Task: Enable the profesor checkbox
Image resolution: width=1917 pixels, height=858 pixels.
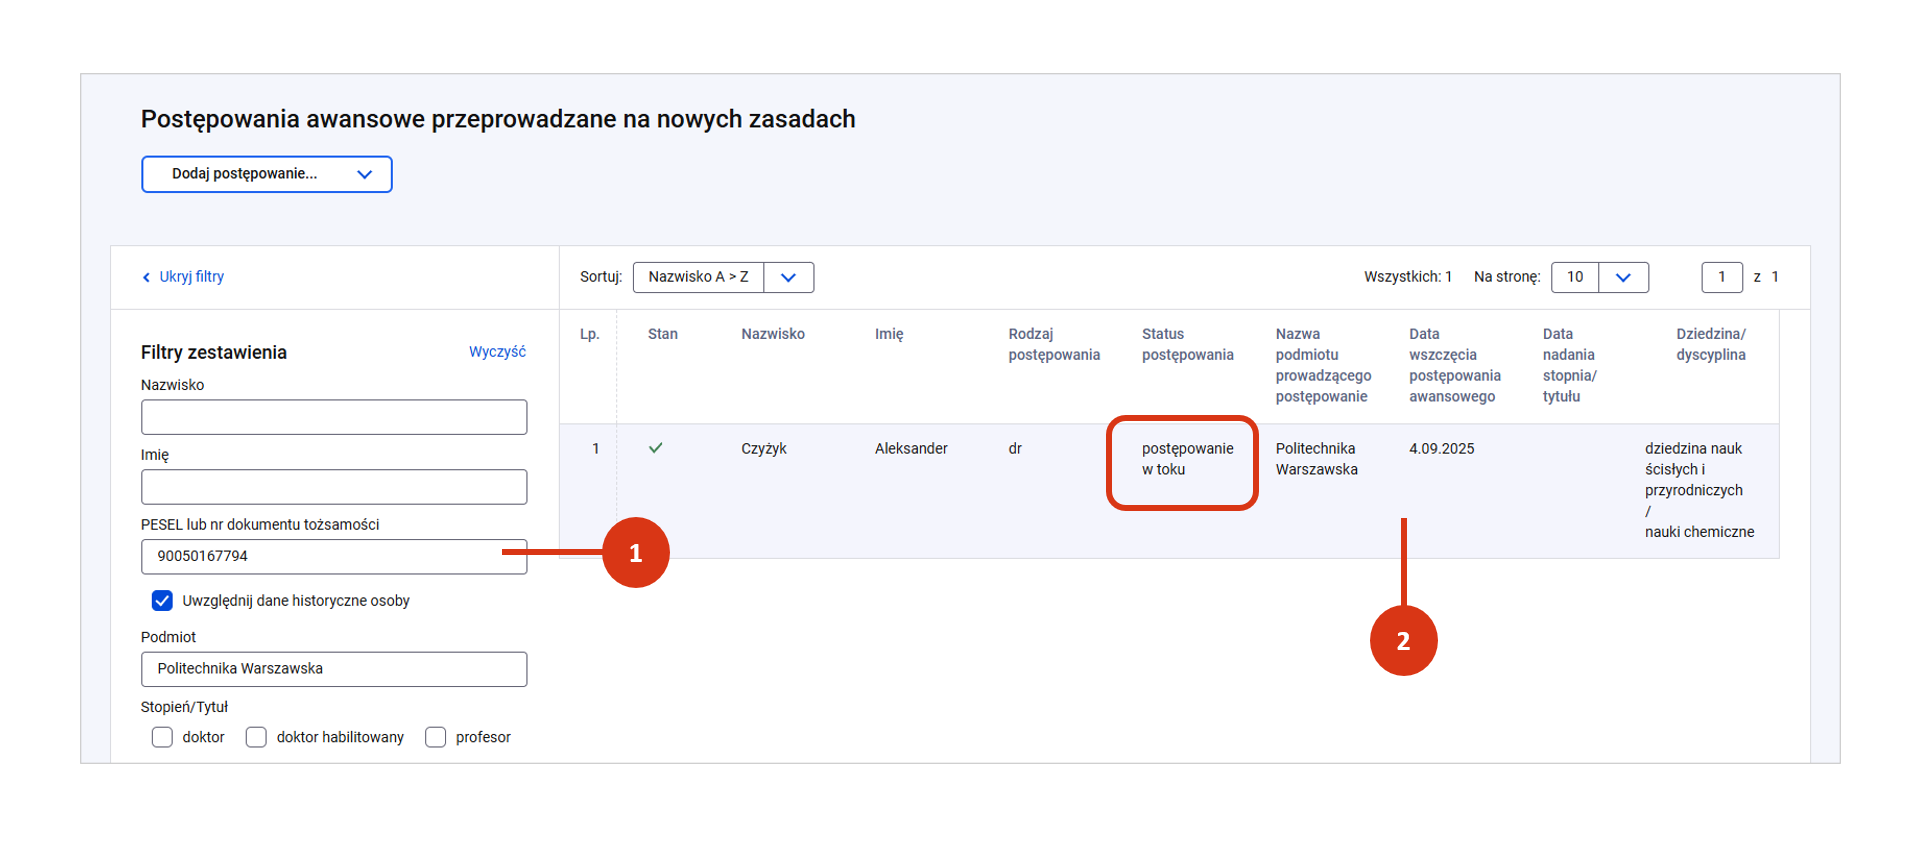Action: coord(435,737)
